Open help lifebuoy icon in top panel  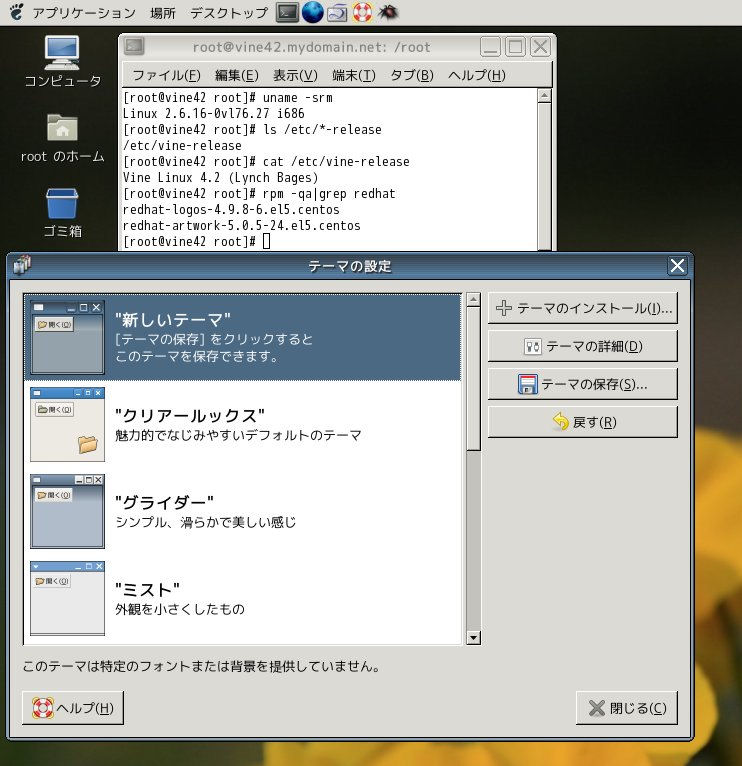pyautogui.click(x=362, y=12)
